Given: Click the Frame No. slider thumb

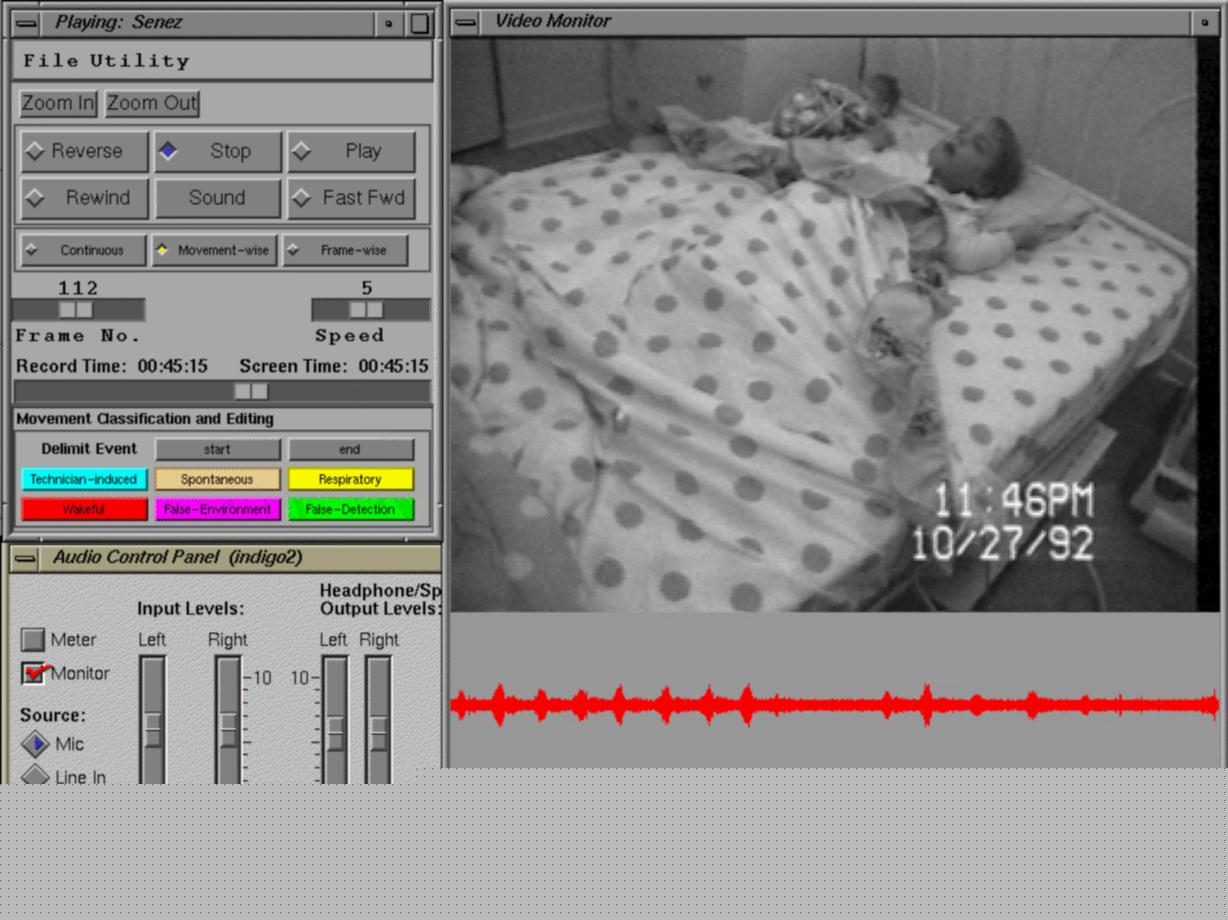Looking at the screenshot, I should pos(76,310).
